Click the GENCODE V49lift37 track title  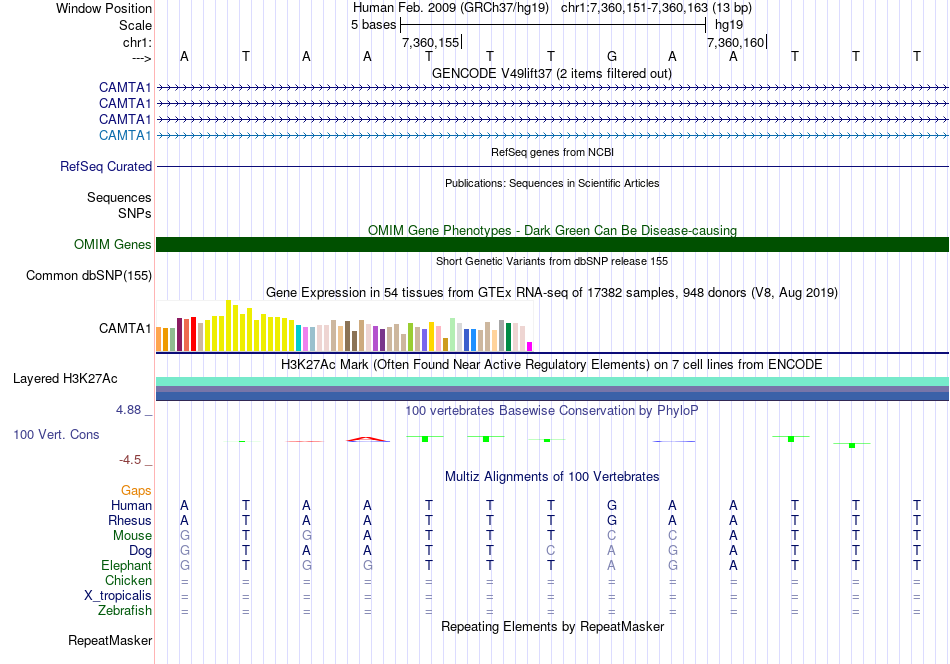pyautogui.click(x=551, y=73)
